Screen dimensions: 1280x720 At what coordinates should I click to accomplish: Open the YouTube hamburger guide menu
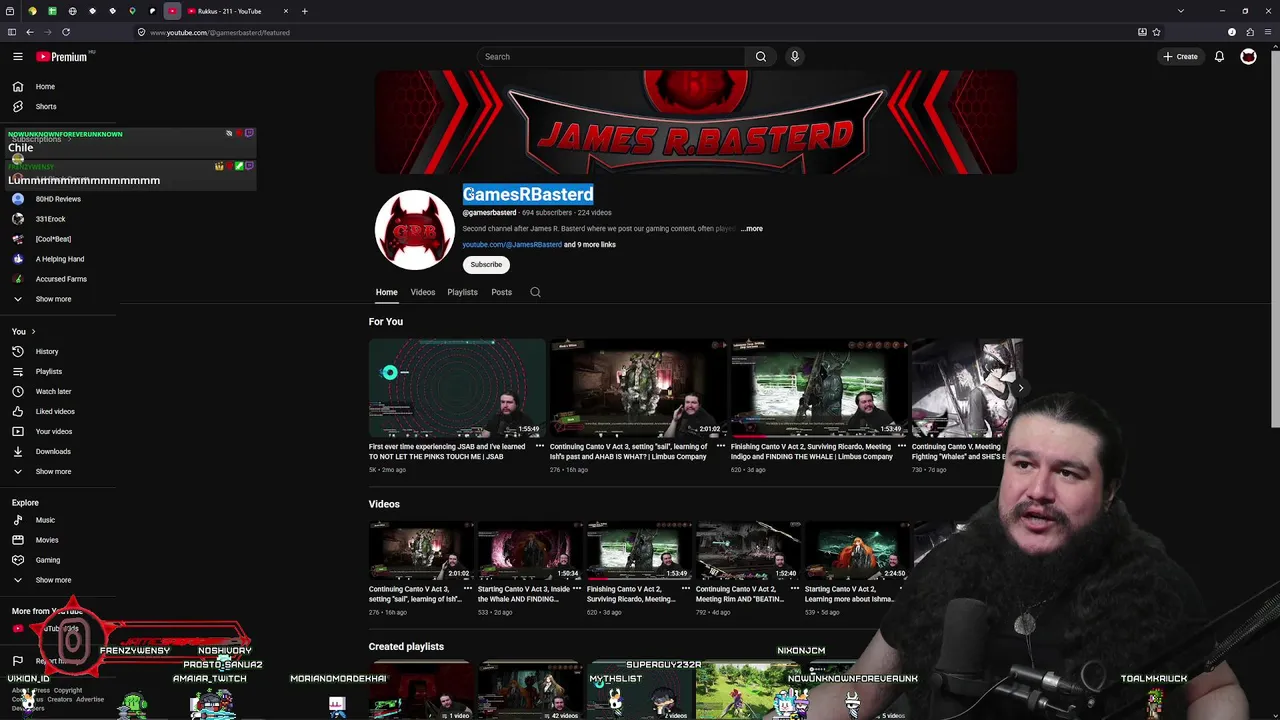click(x=17, y=57)
